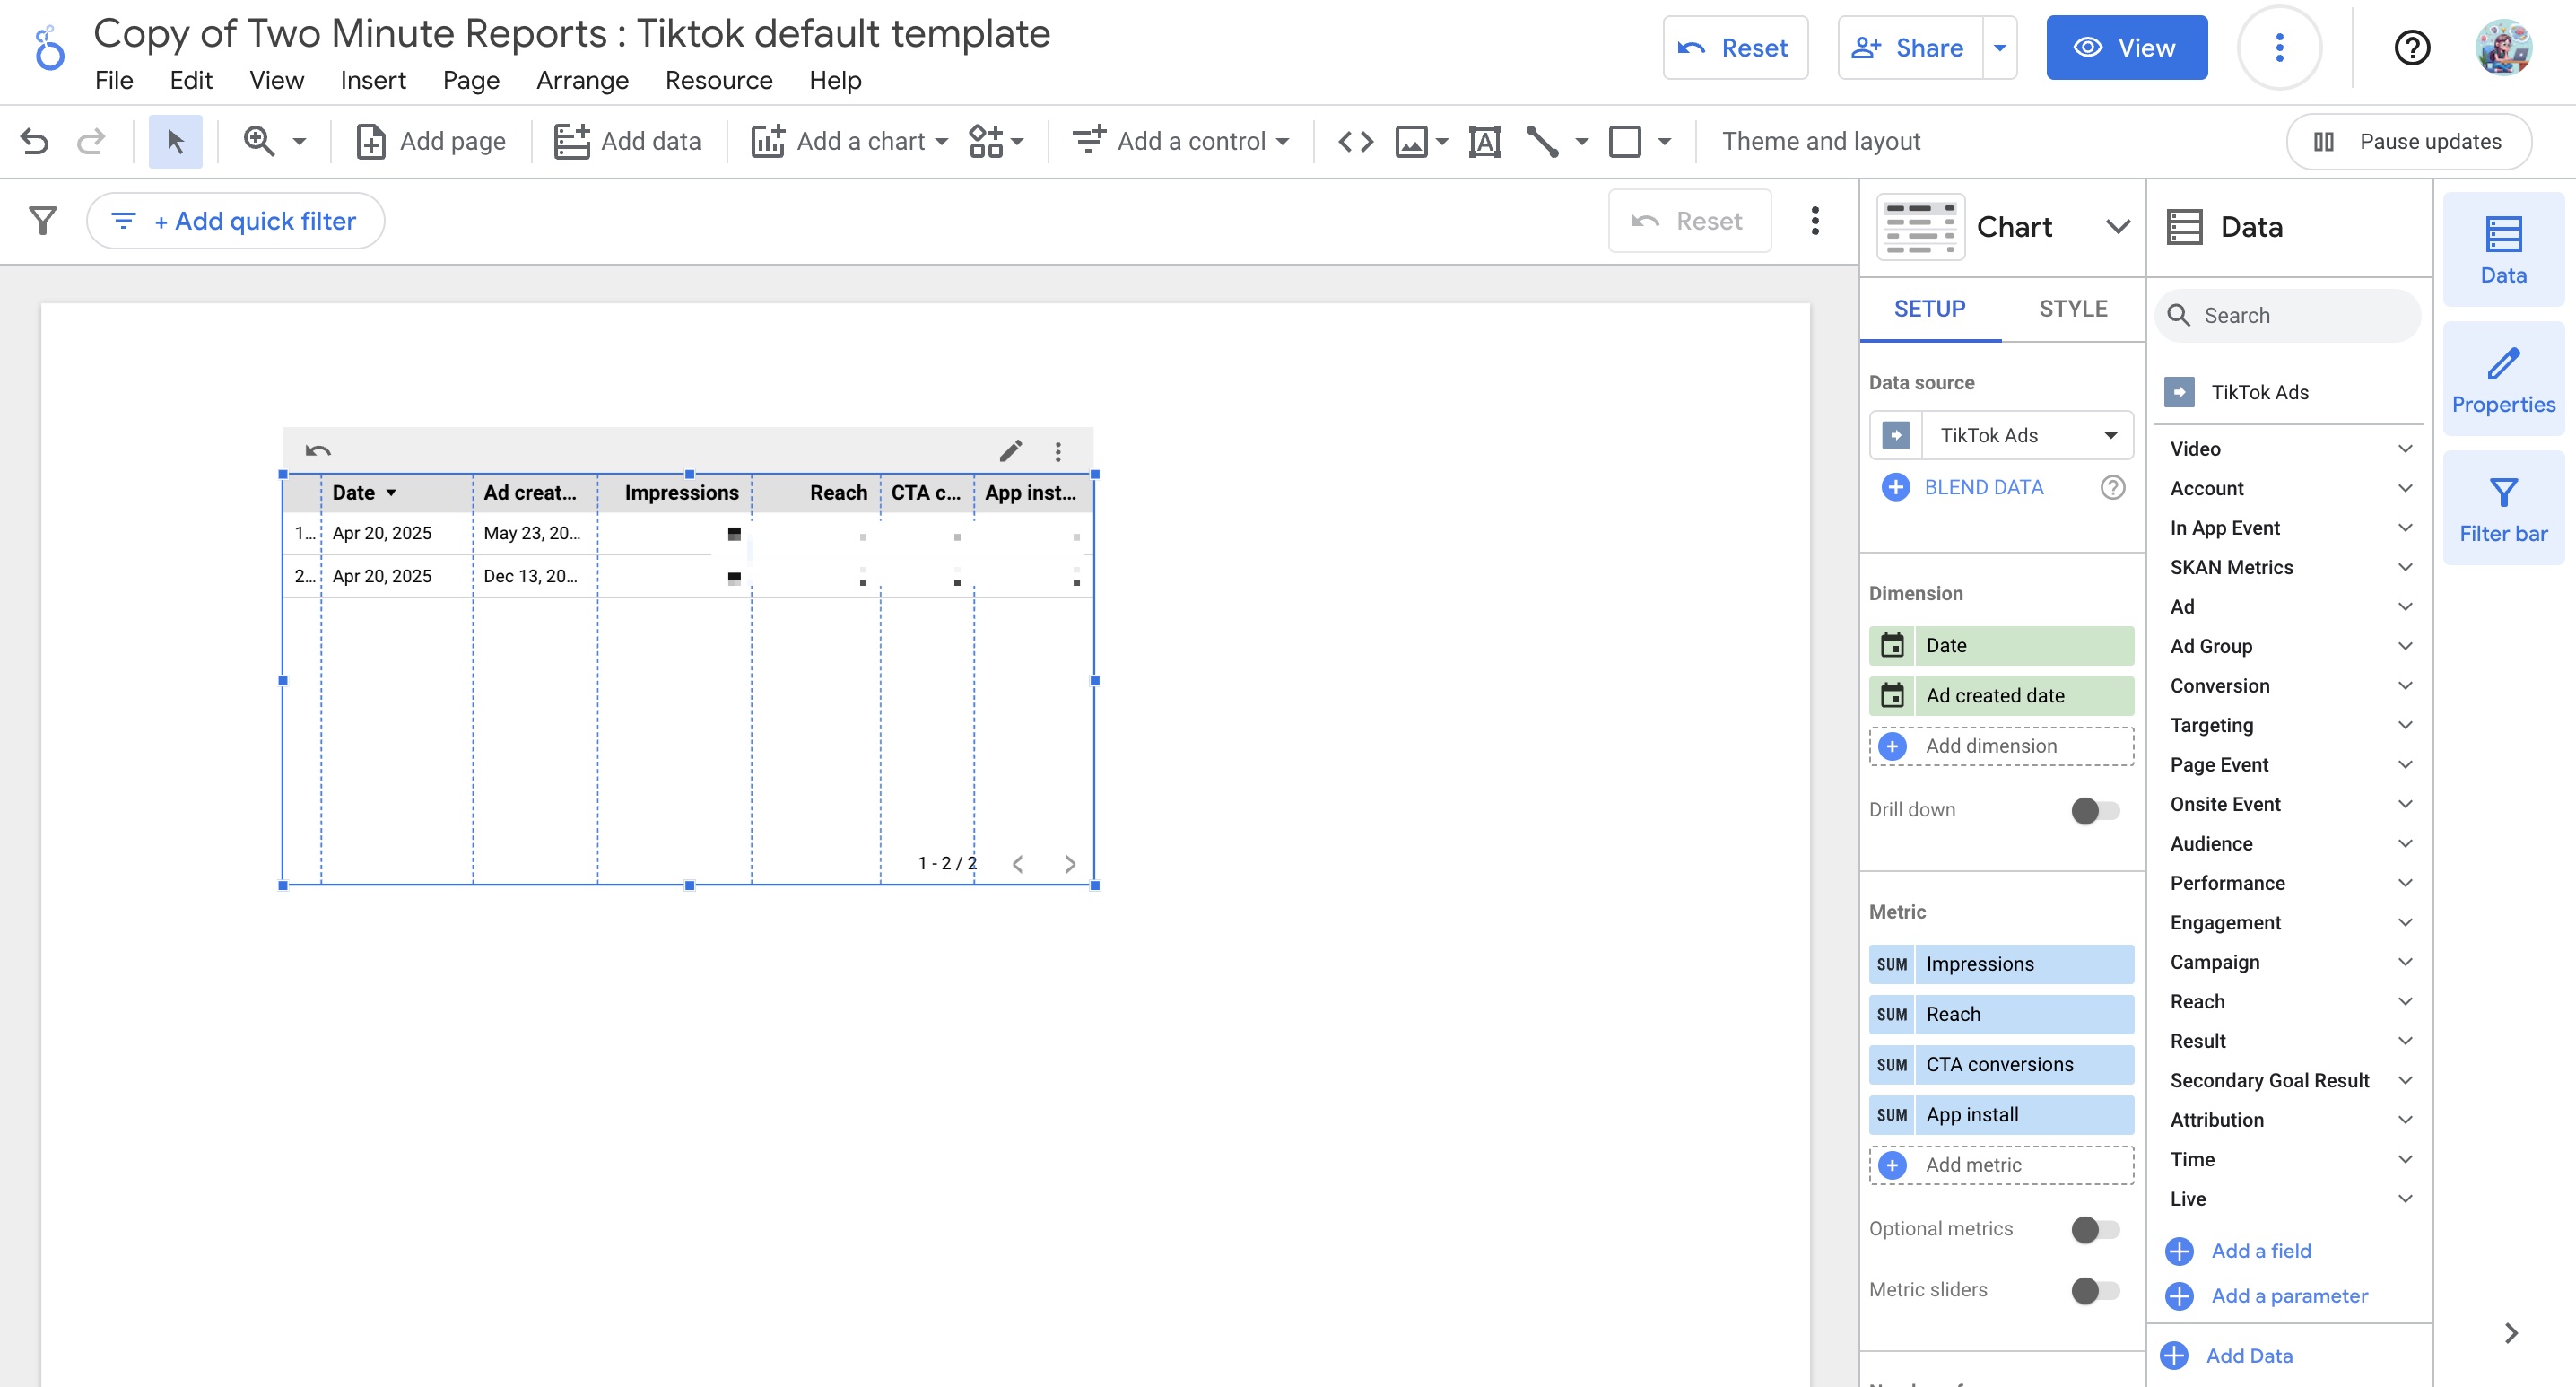Image resolution: width=2576 pixels, height=1387 pixels.
Task: Add community visualizations and components icon
Action: click(996, 141)
